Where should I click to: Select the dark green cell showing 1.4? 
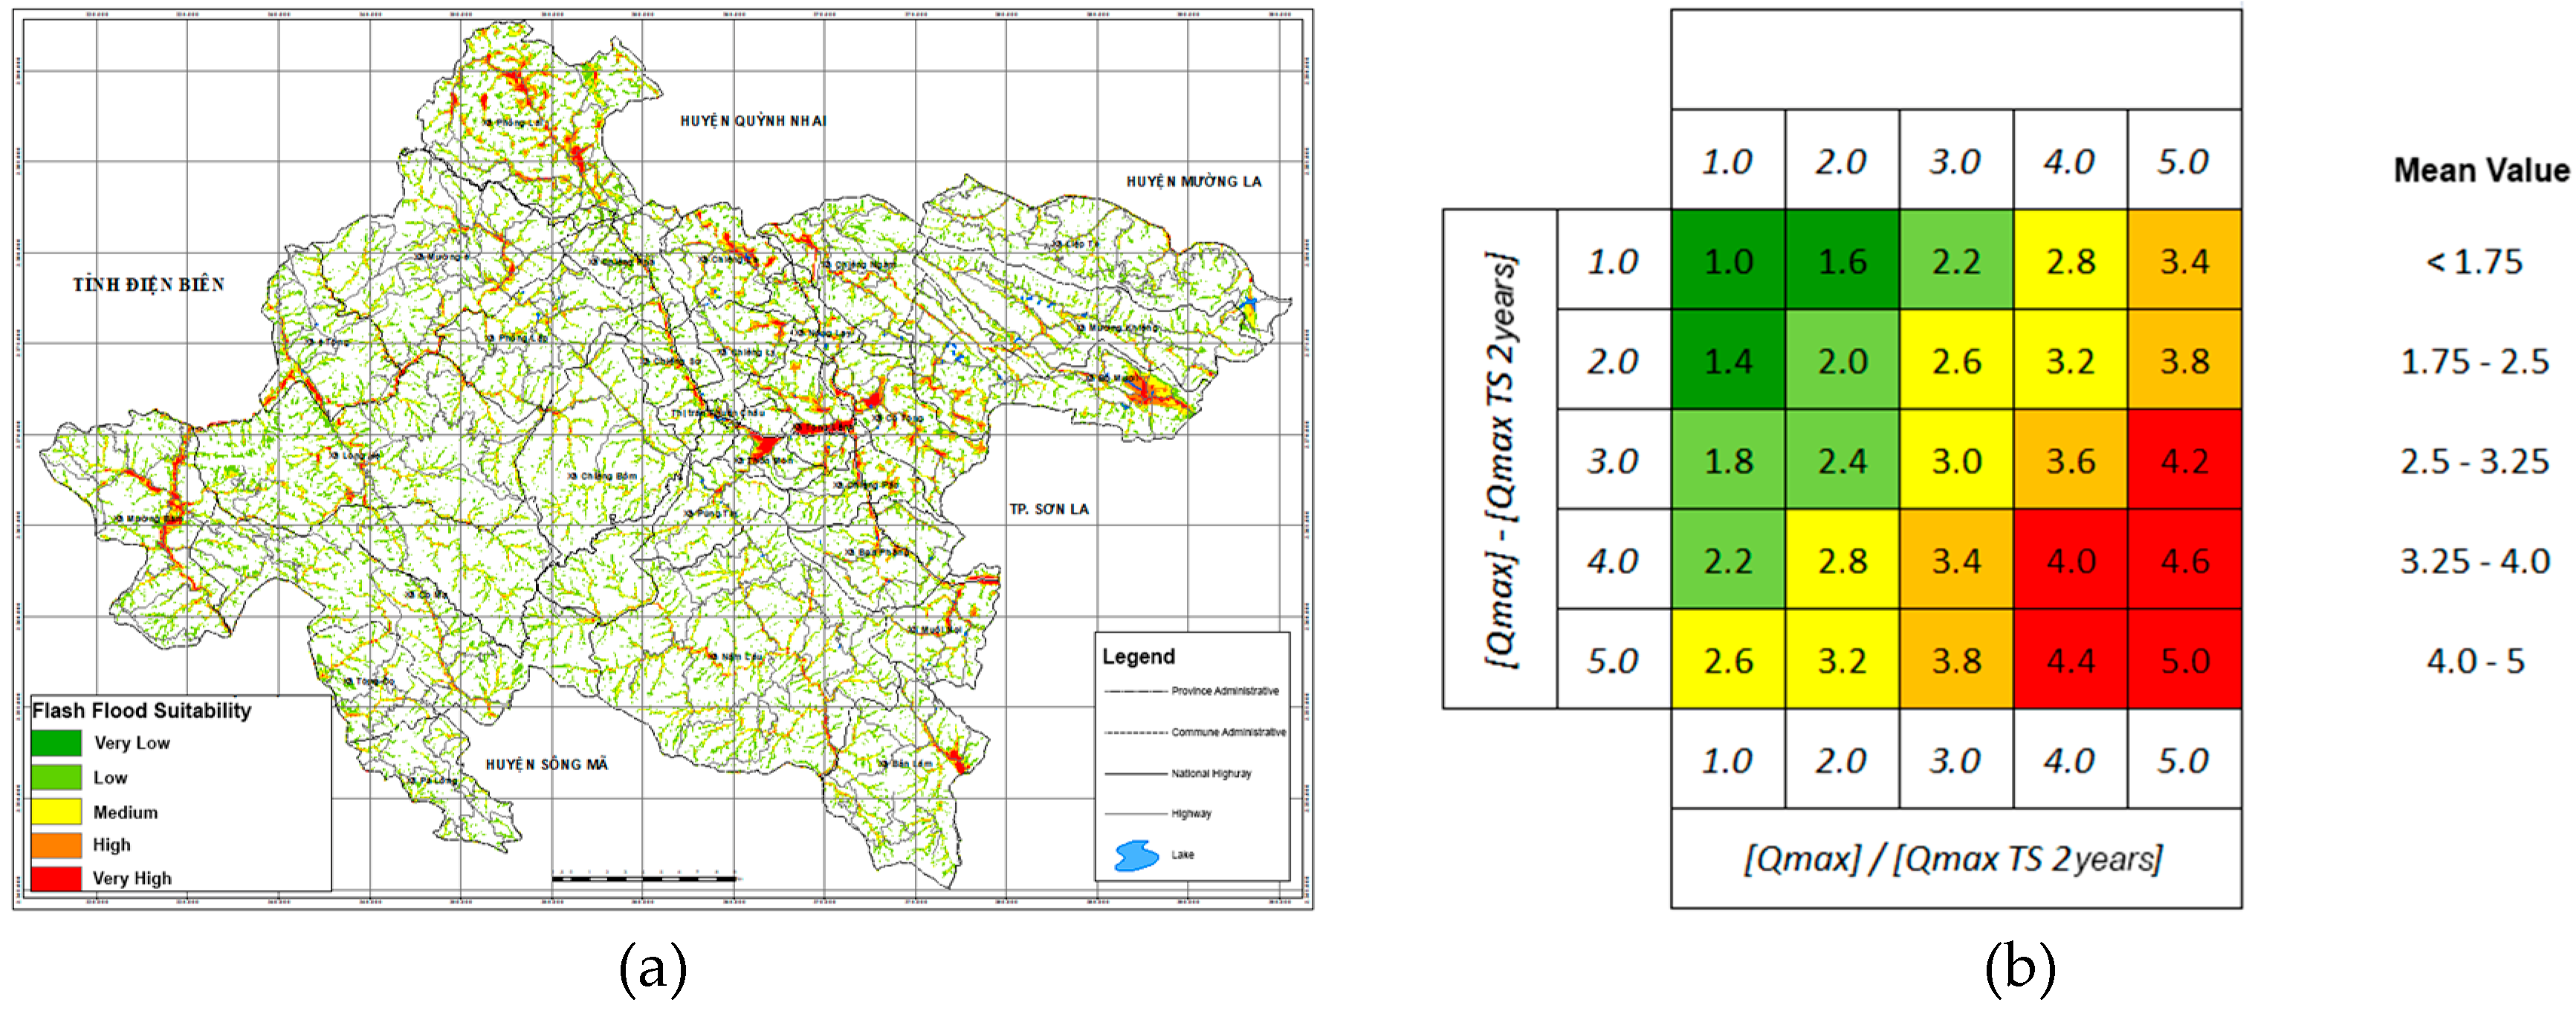pos(1728,361)
